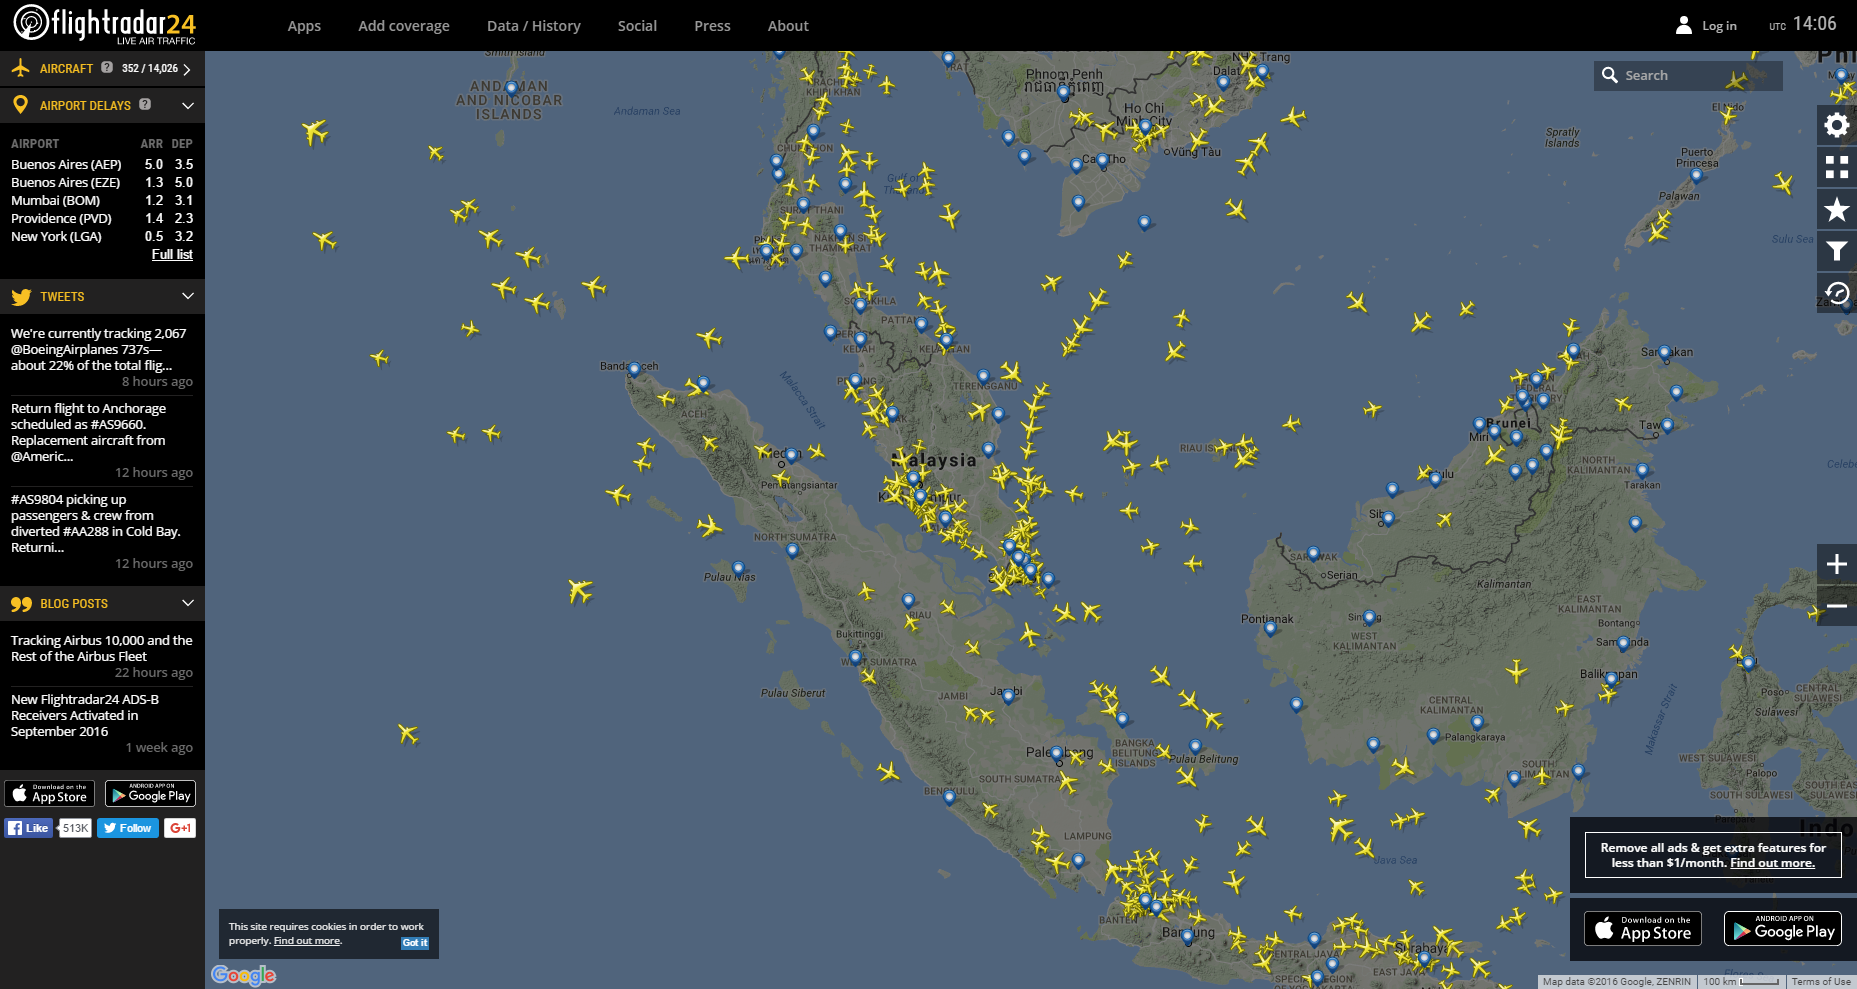Collapse the Blog Posts section
The width and height of the screenshot is (1857, 989).
[188, 603]
